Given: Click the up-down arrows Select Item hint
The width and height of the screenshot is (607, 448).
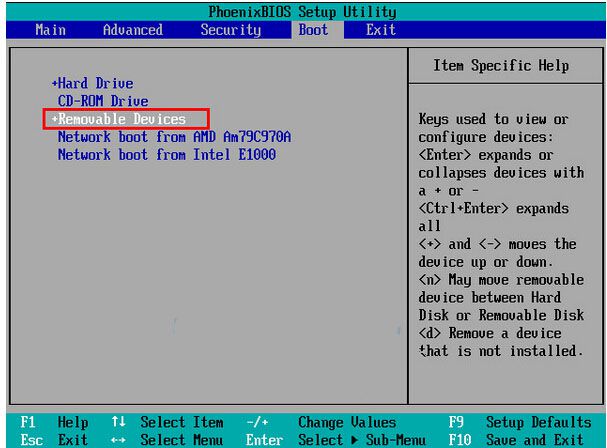Looking at the screenshot, I should click(165, 422).
